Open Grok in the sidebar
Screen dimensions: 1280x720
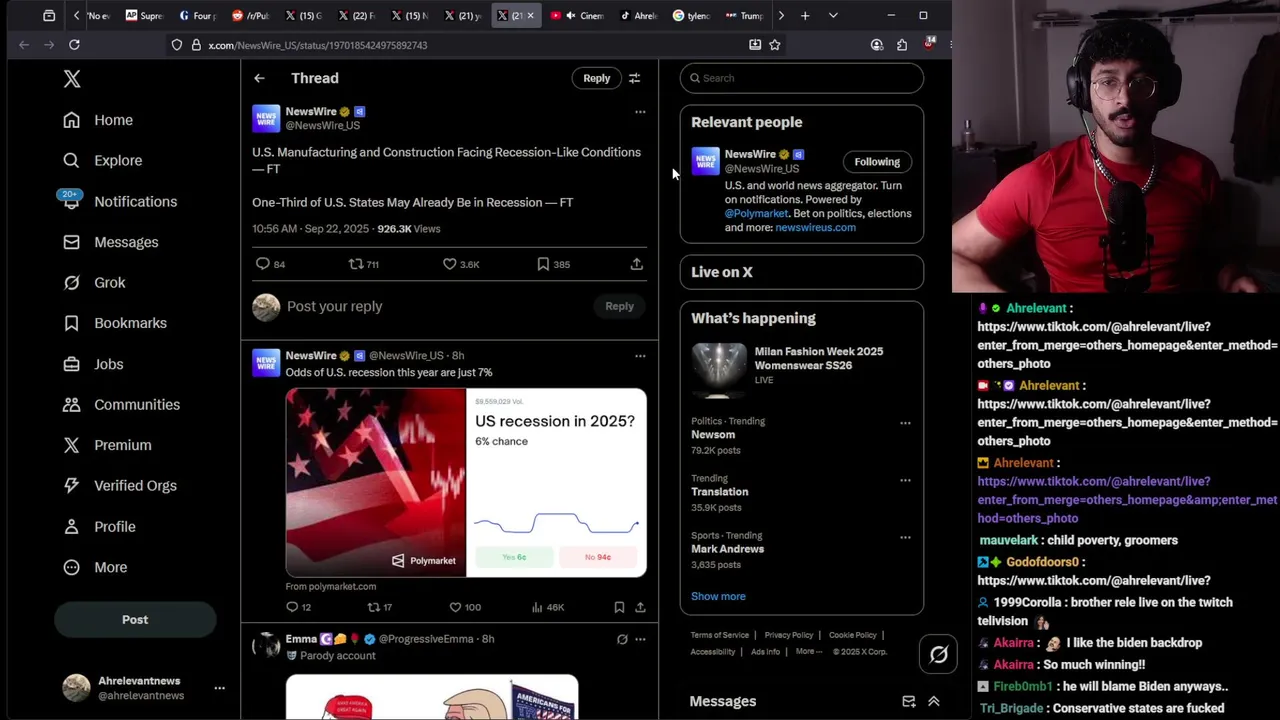94,283
